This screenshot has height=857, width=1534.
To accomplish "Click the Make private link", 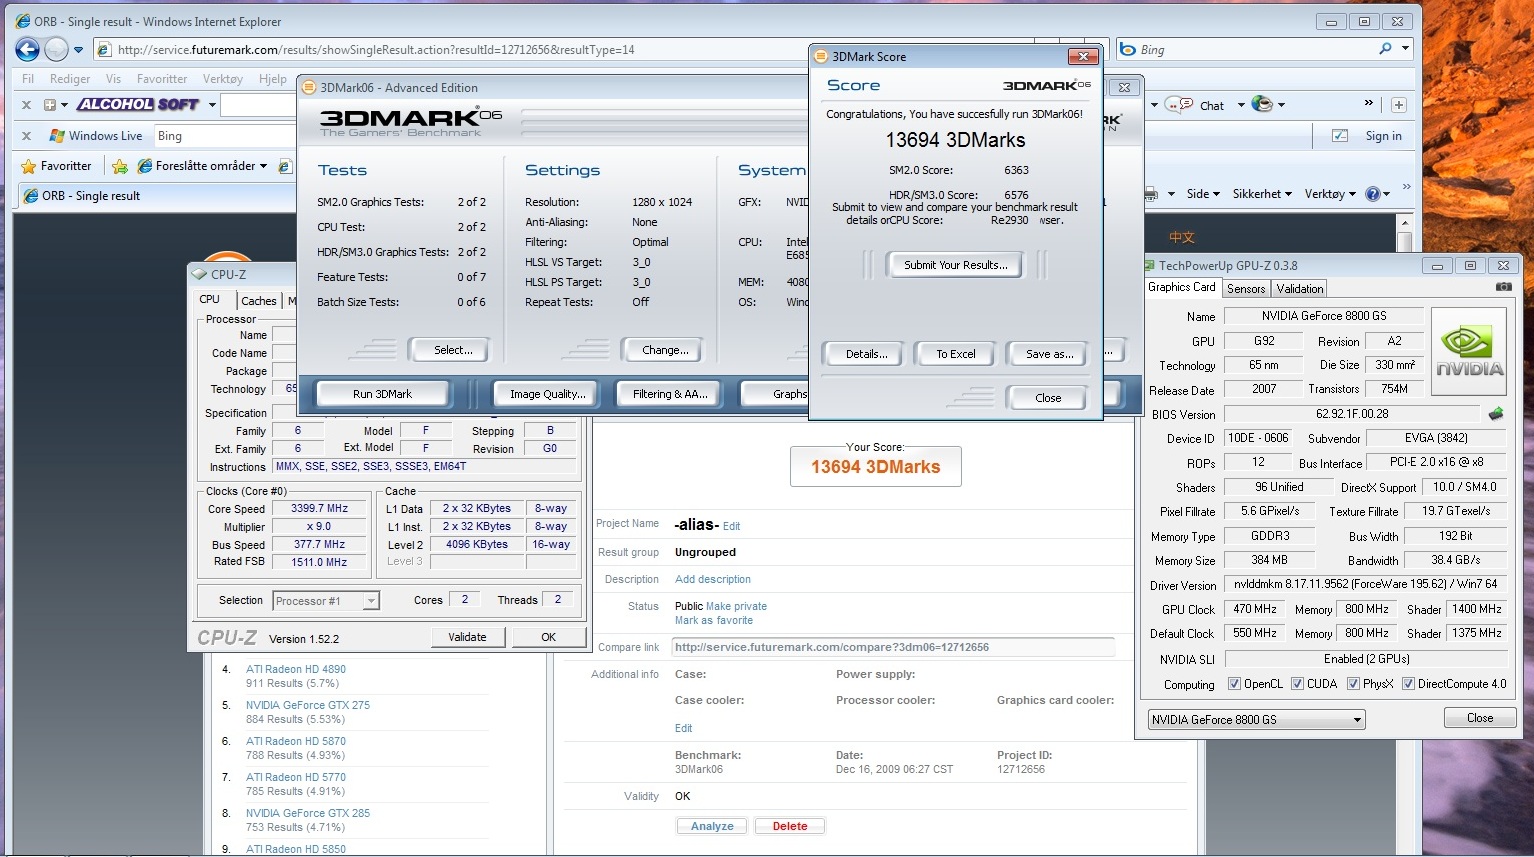I will pos(736,606).
